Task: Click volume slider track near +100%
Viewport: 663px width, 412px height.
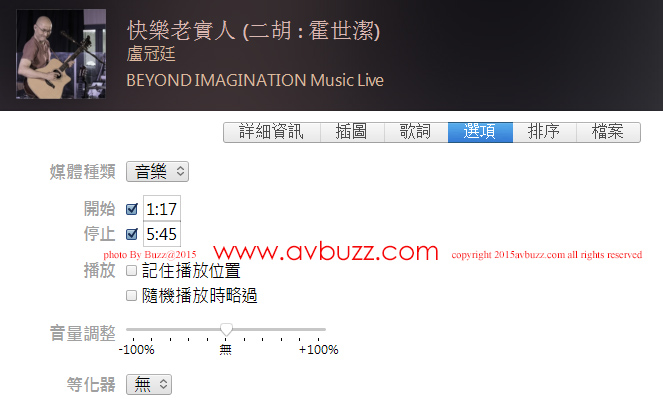Action: (318, 329)
